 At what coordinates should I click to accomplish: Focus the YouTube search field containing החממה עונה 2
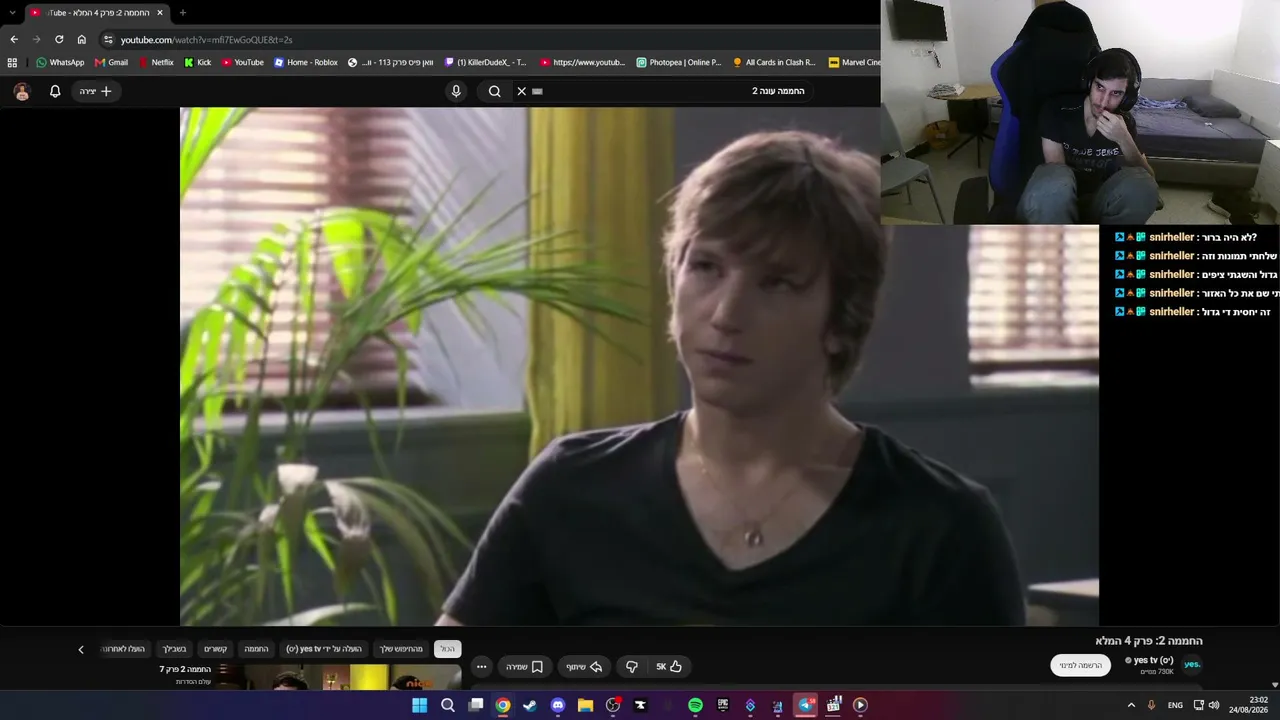(x=670, y=91)
